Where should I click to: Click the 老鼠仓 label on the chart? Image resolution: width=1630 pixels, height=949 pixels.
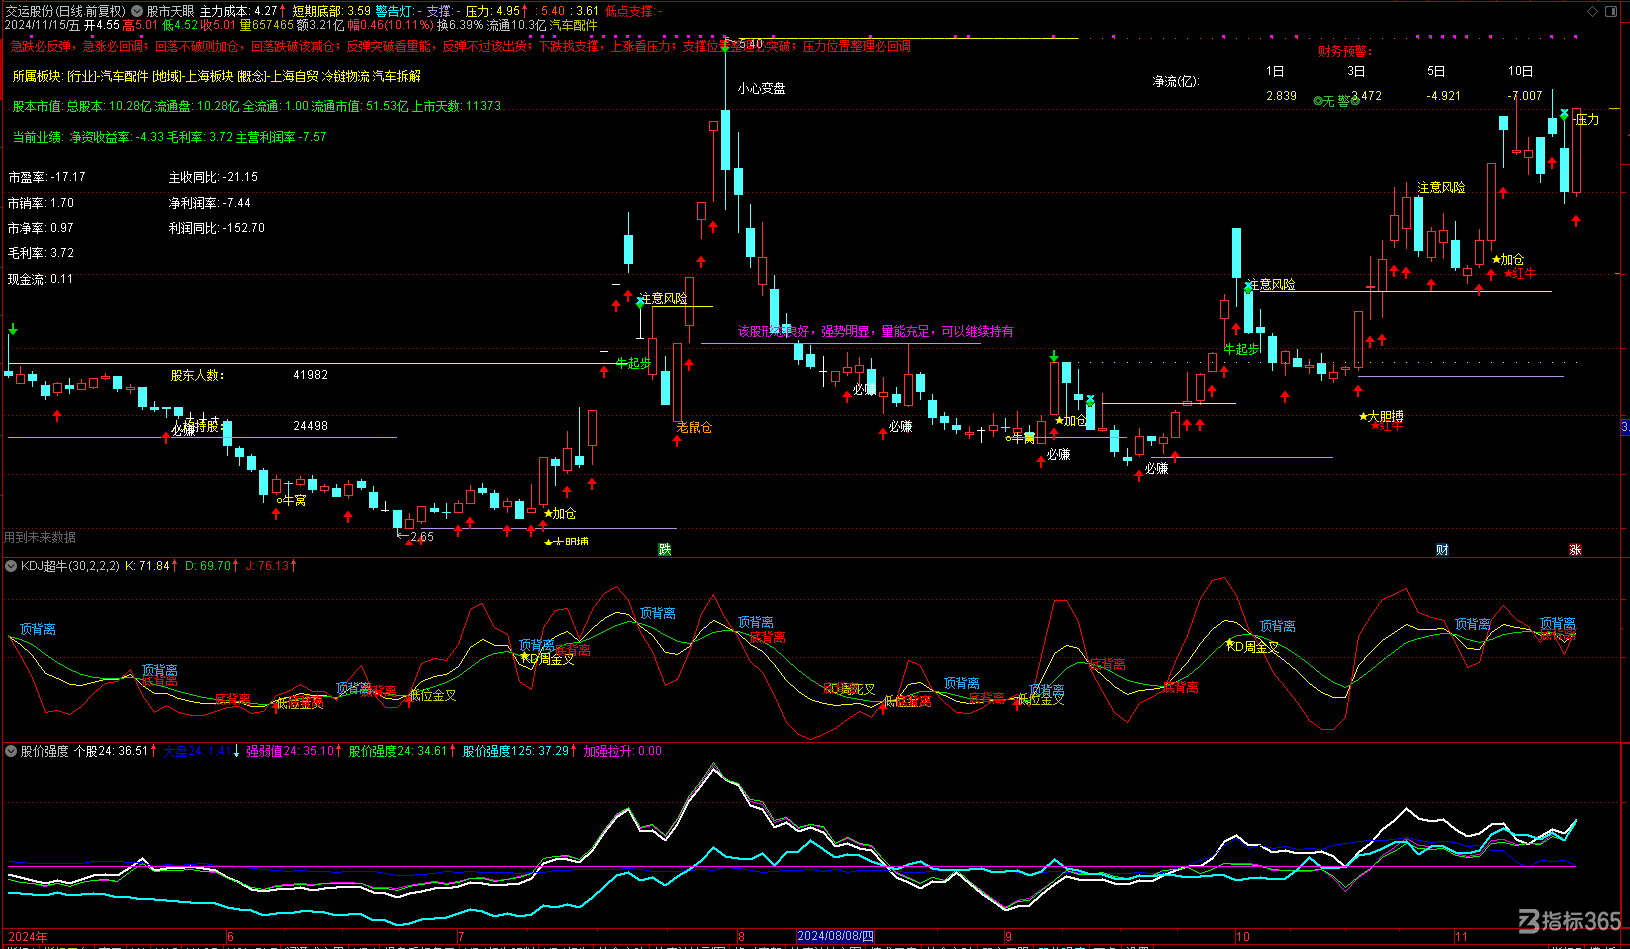[x=694, y=427]
